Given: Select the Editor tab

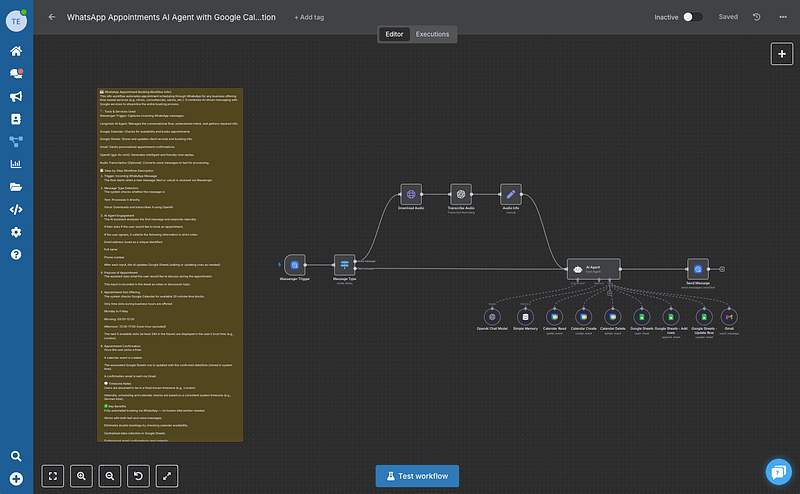Looking at the screenshot, I should pyautogui.click(x=394, y=34).
